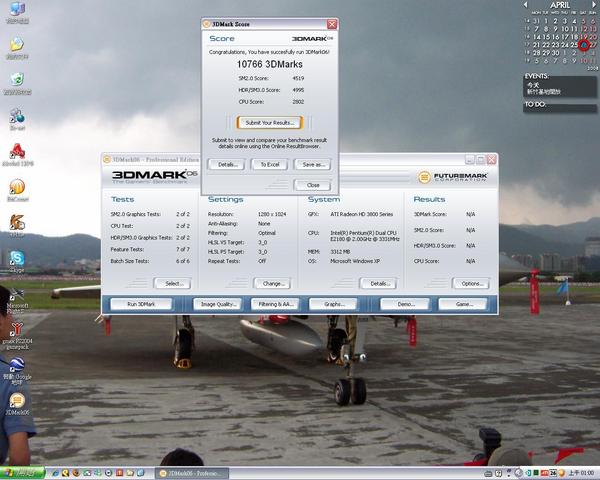Click the taskbar clock showing 01:00

[581, 473]
